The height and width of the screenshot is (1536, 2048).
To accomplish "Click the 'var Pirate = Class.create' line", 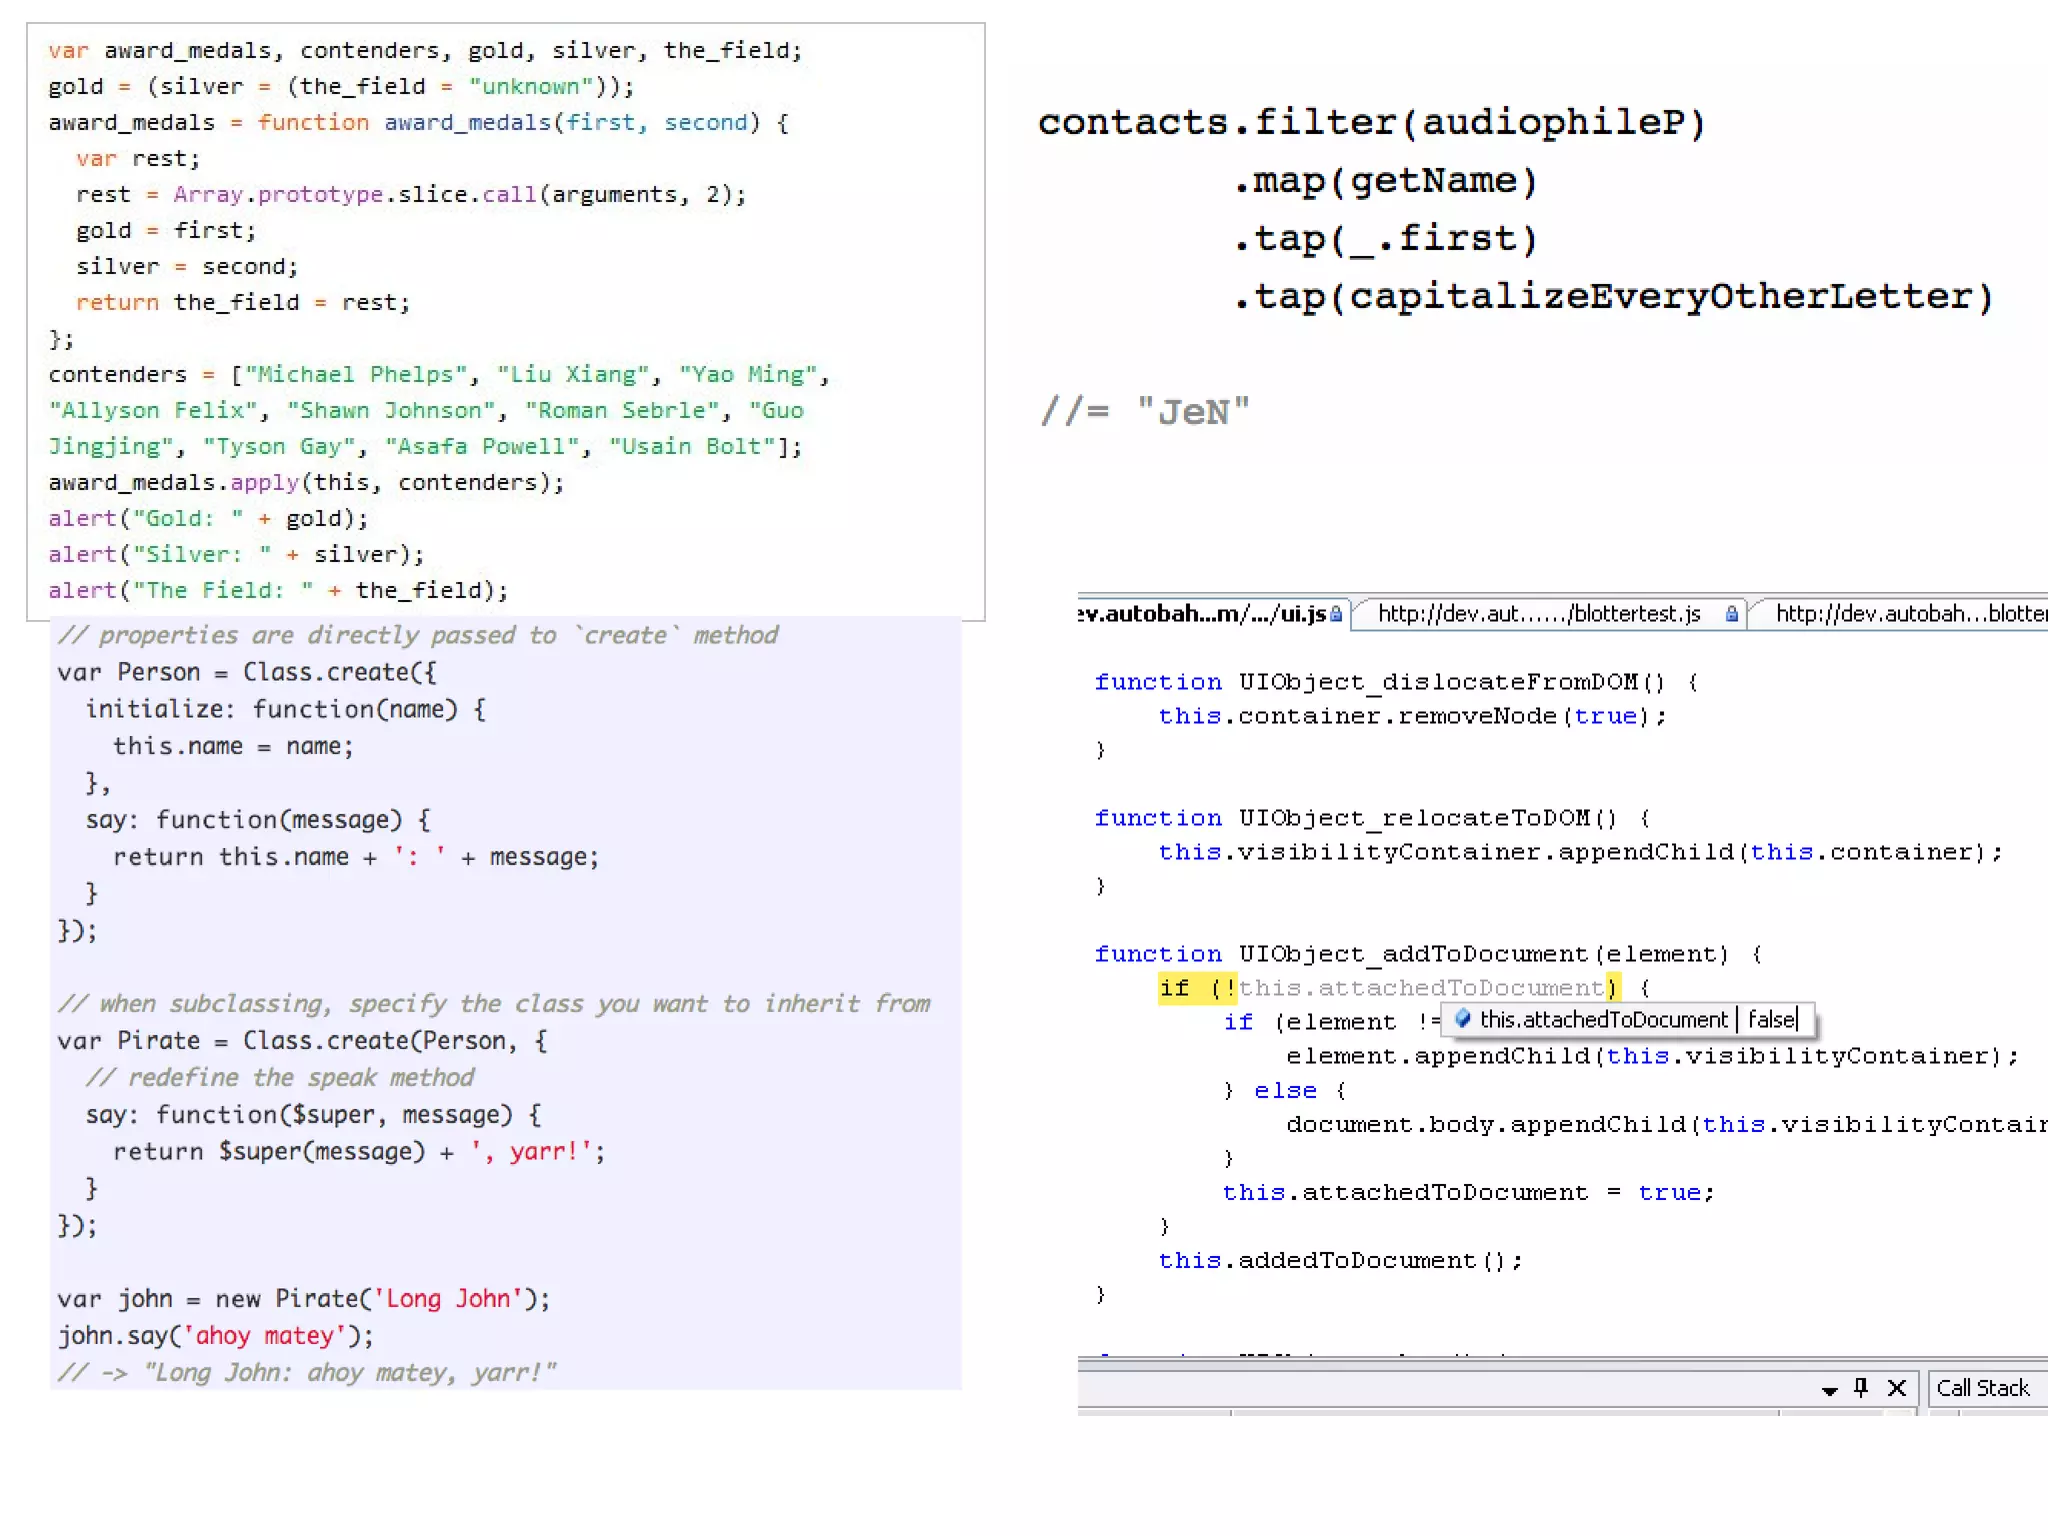I will click(302, 1041).
